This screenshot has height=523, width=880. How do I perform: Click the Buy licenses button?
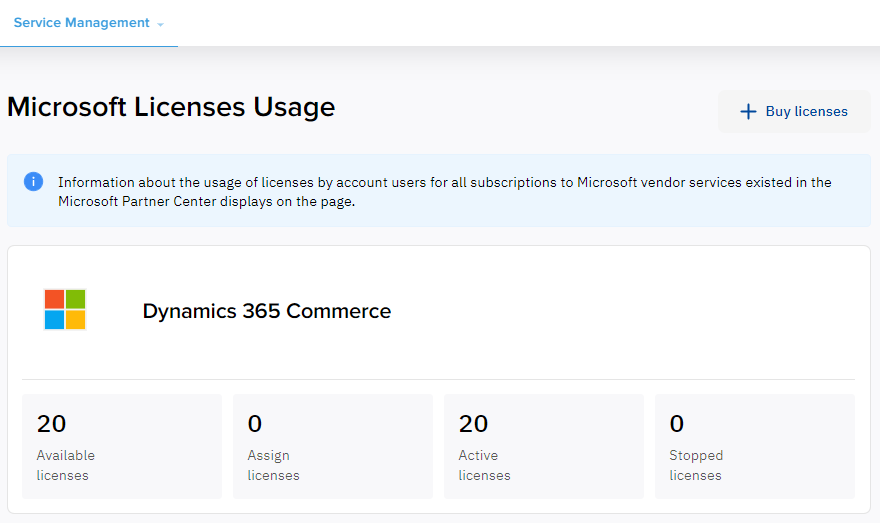point(794,112)
